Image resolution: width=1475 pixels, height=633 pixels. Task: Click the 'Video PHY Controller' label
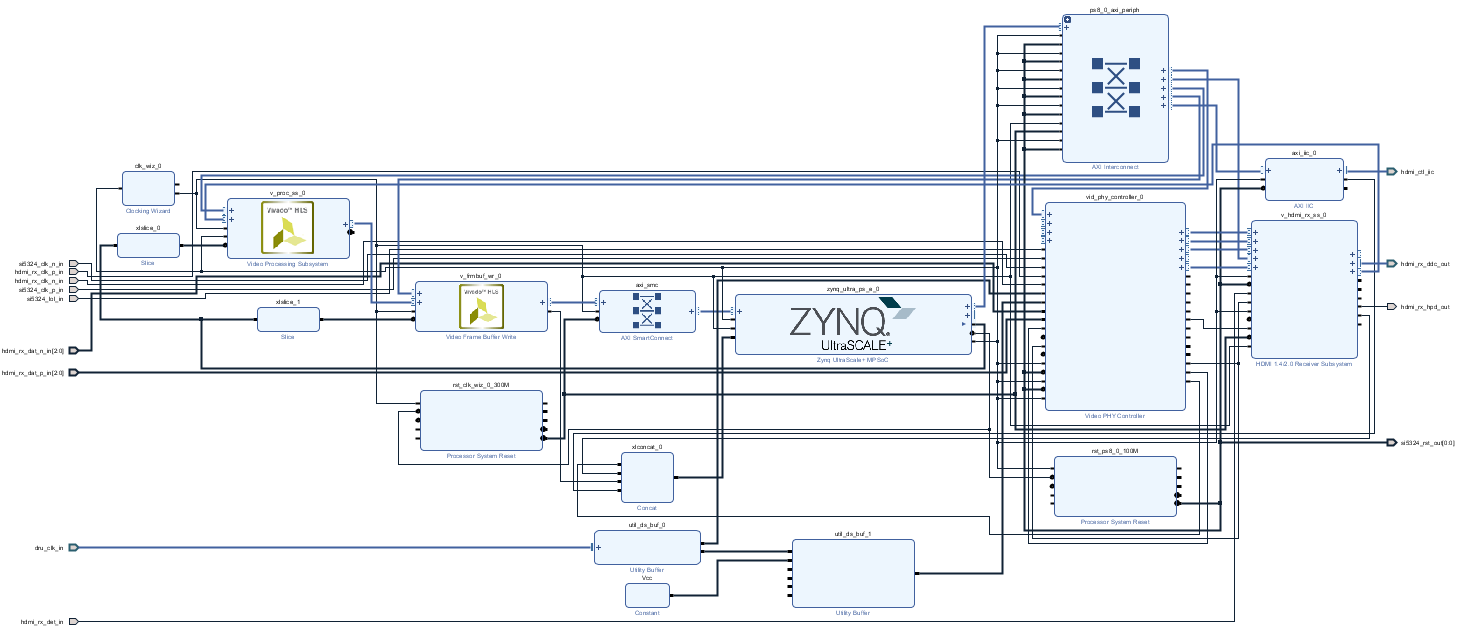click(x=1115, y=416)
